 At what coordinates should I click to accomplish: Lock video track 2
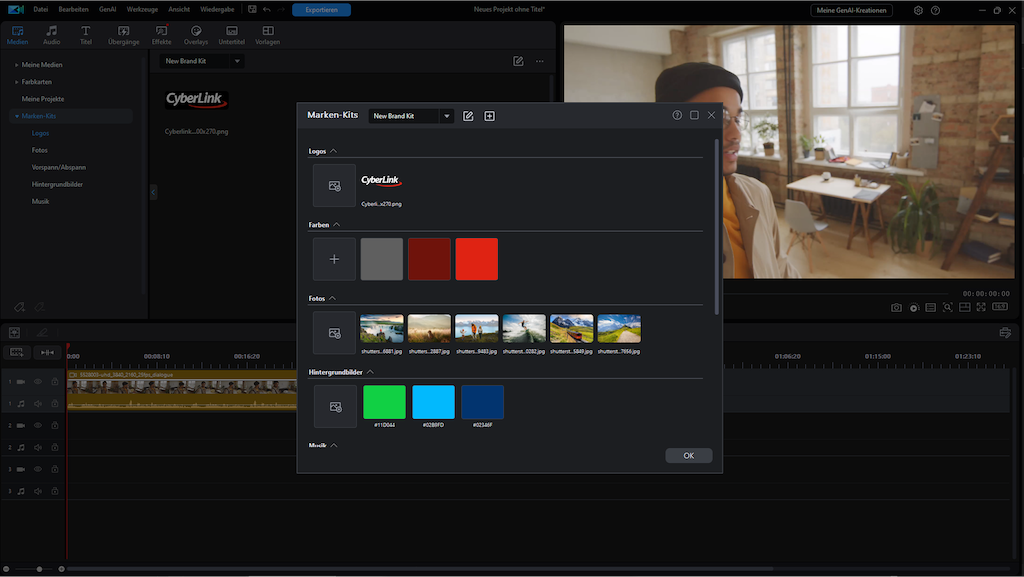coord(55,426)
